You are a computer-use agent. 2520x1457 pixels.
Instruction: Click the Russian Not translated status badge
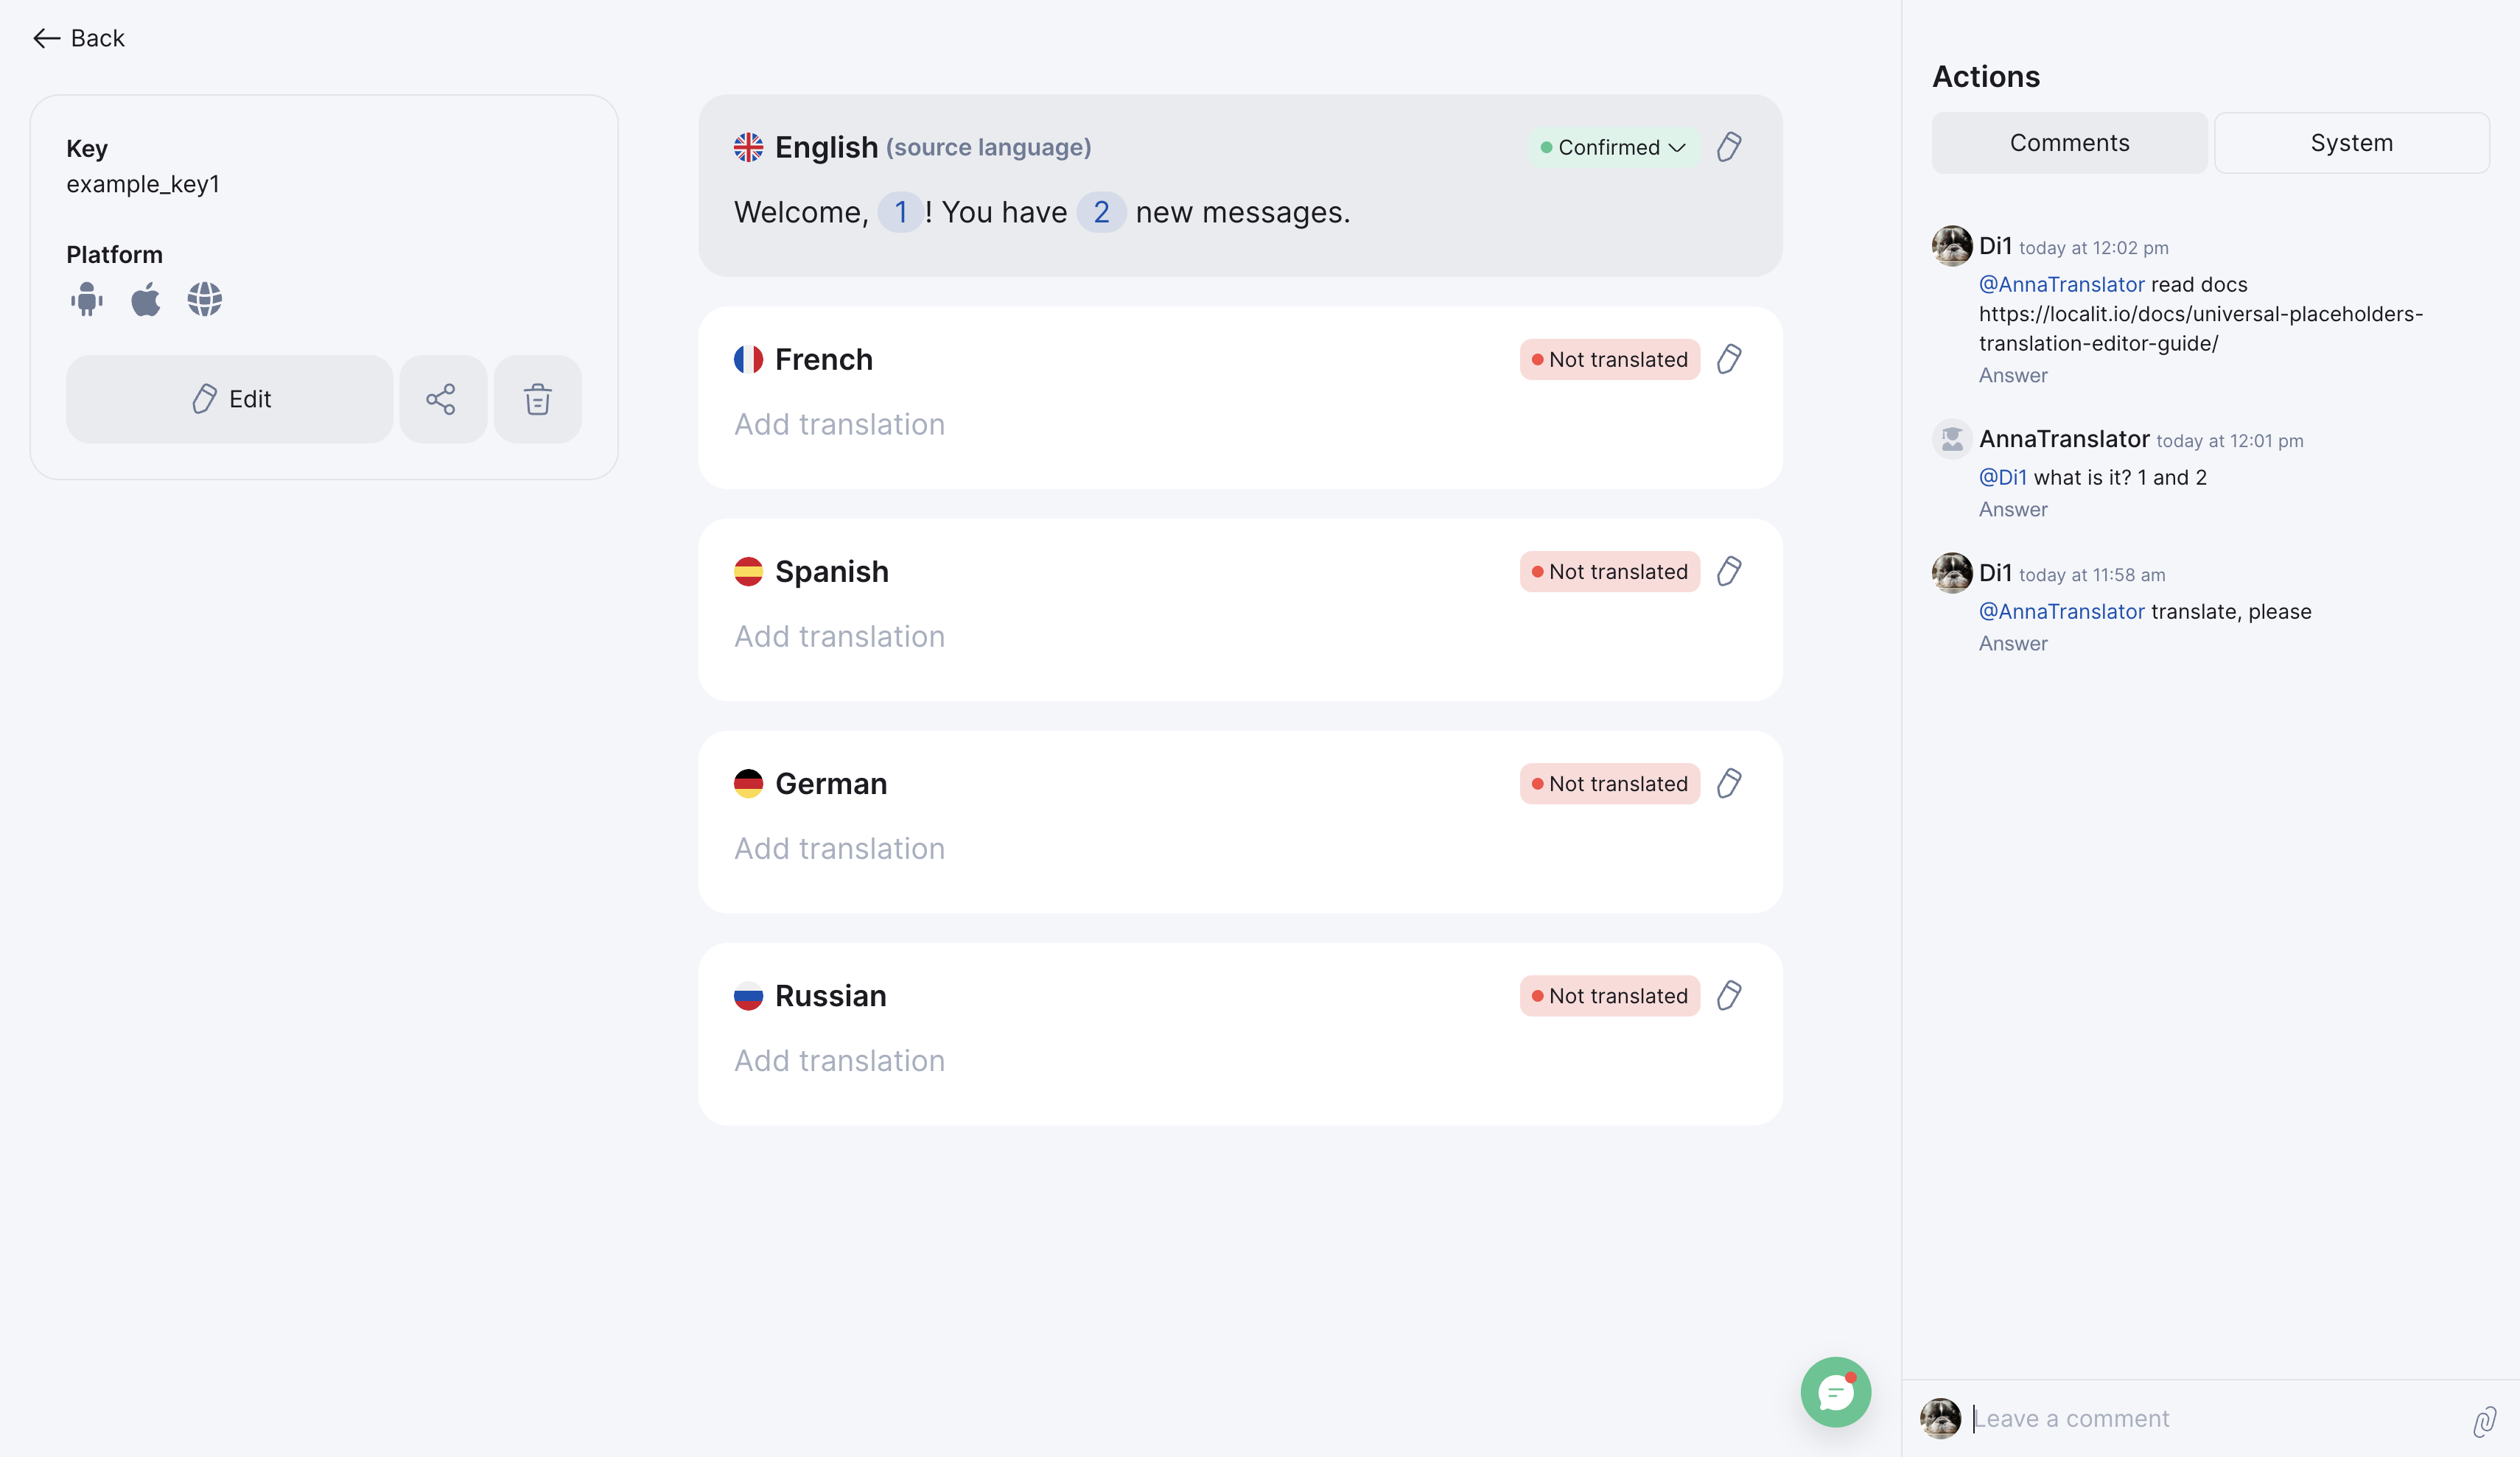(1609, 995)
